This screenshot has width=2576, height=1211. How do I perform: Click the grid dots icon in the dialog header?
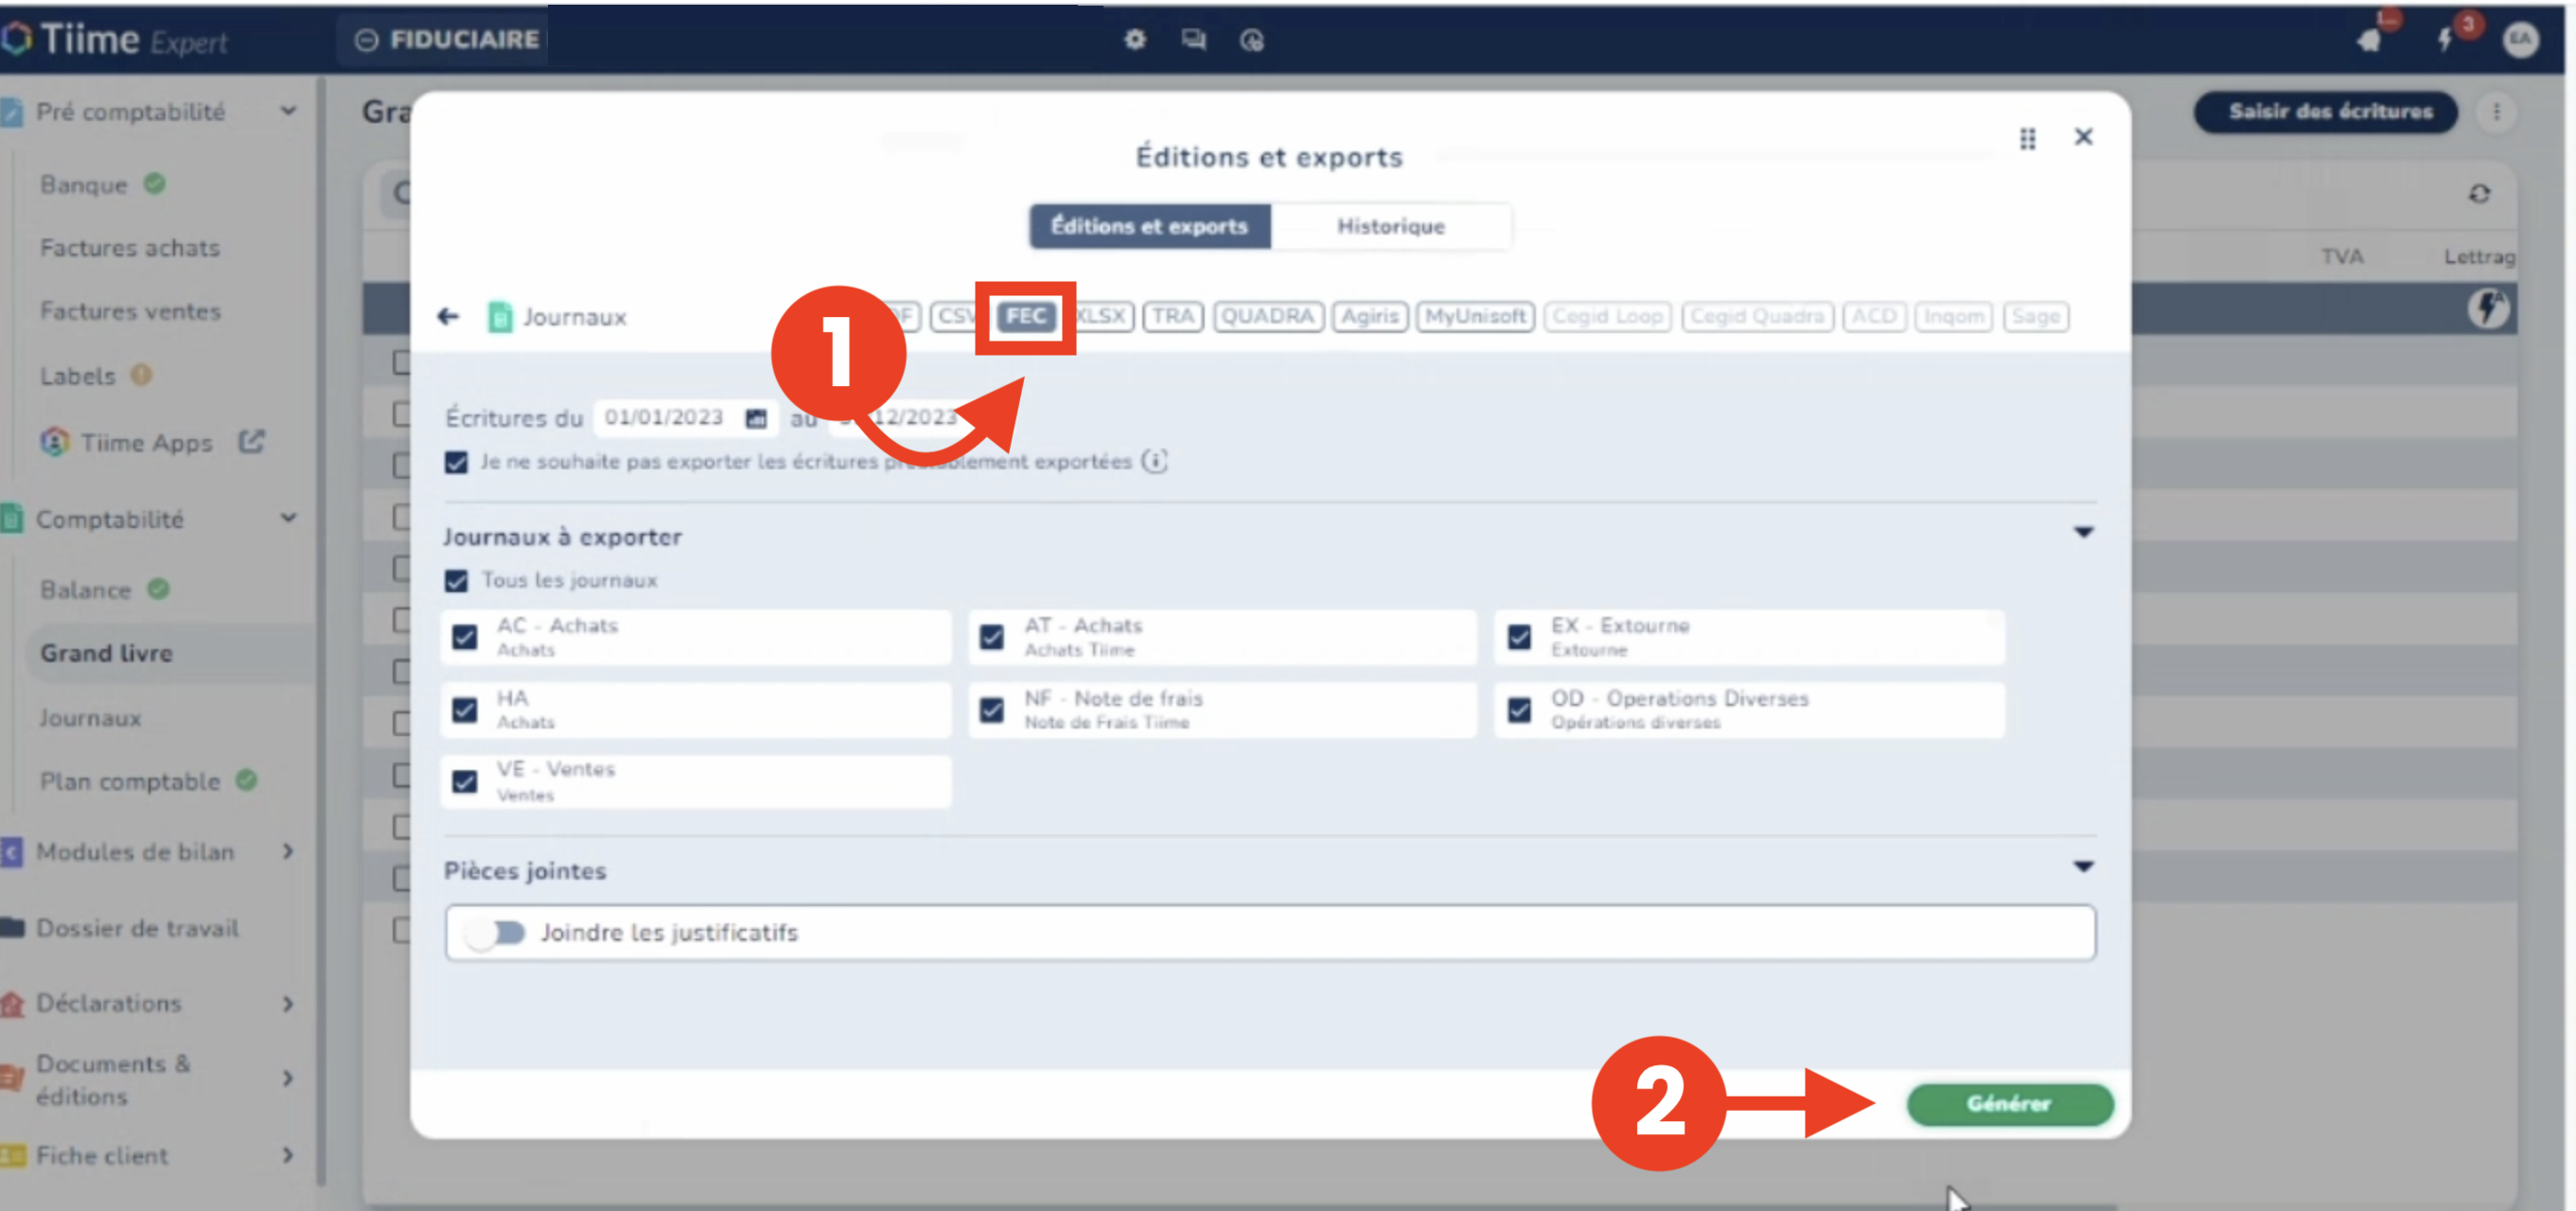(x=2027, y=138)
